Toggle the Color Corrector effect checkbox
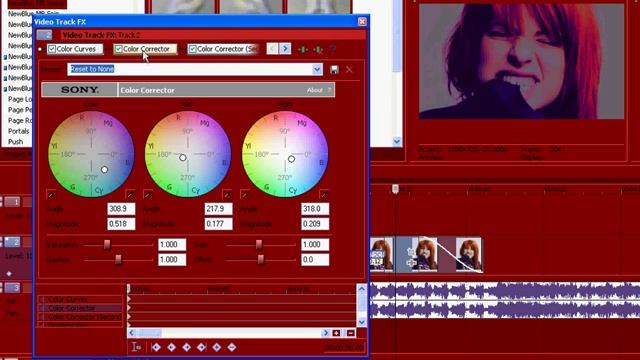Viewport: 640px width, 360px height. tap(118, 49)
